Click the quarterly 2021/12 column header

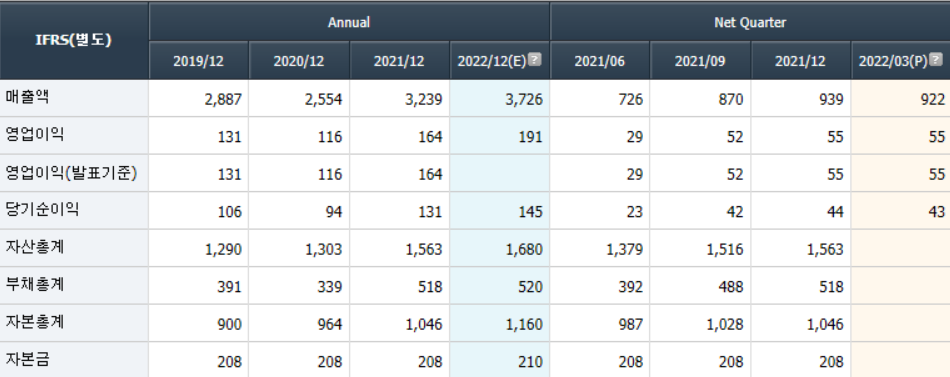pos(801,61)
